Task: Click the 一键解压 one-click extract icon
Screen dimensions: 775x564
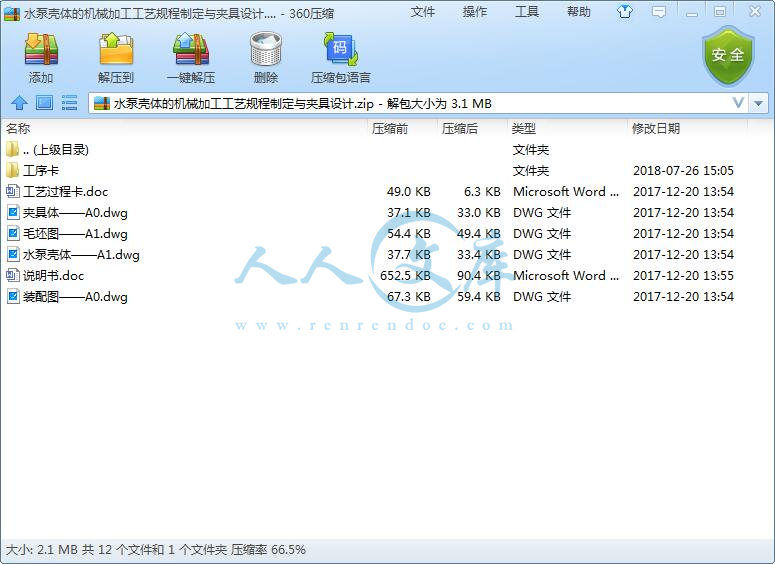Action: pyautogui.click(x=191, y=49)
